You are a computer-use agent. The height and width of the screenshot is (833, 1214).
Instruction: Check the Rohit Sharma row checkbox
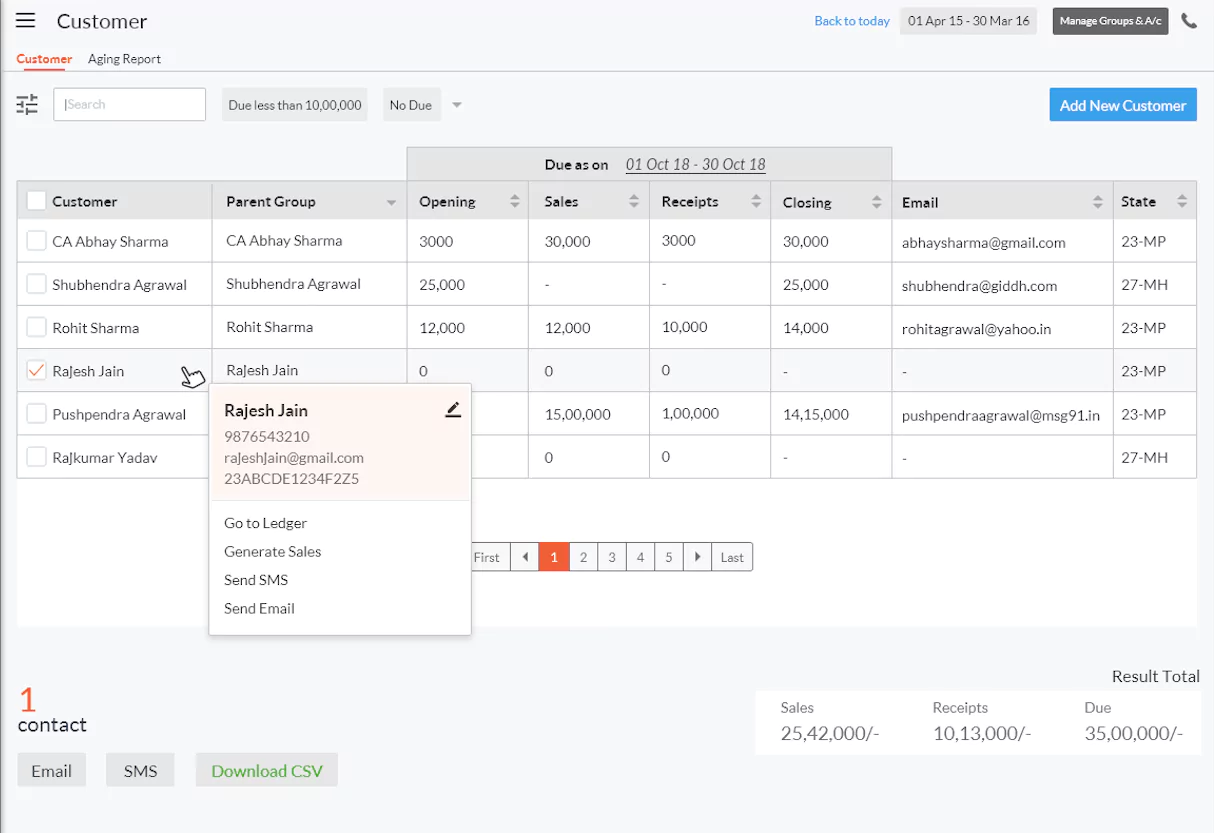tap(36, 327)
